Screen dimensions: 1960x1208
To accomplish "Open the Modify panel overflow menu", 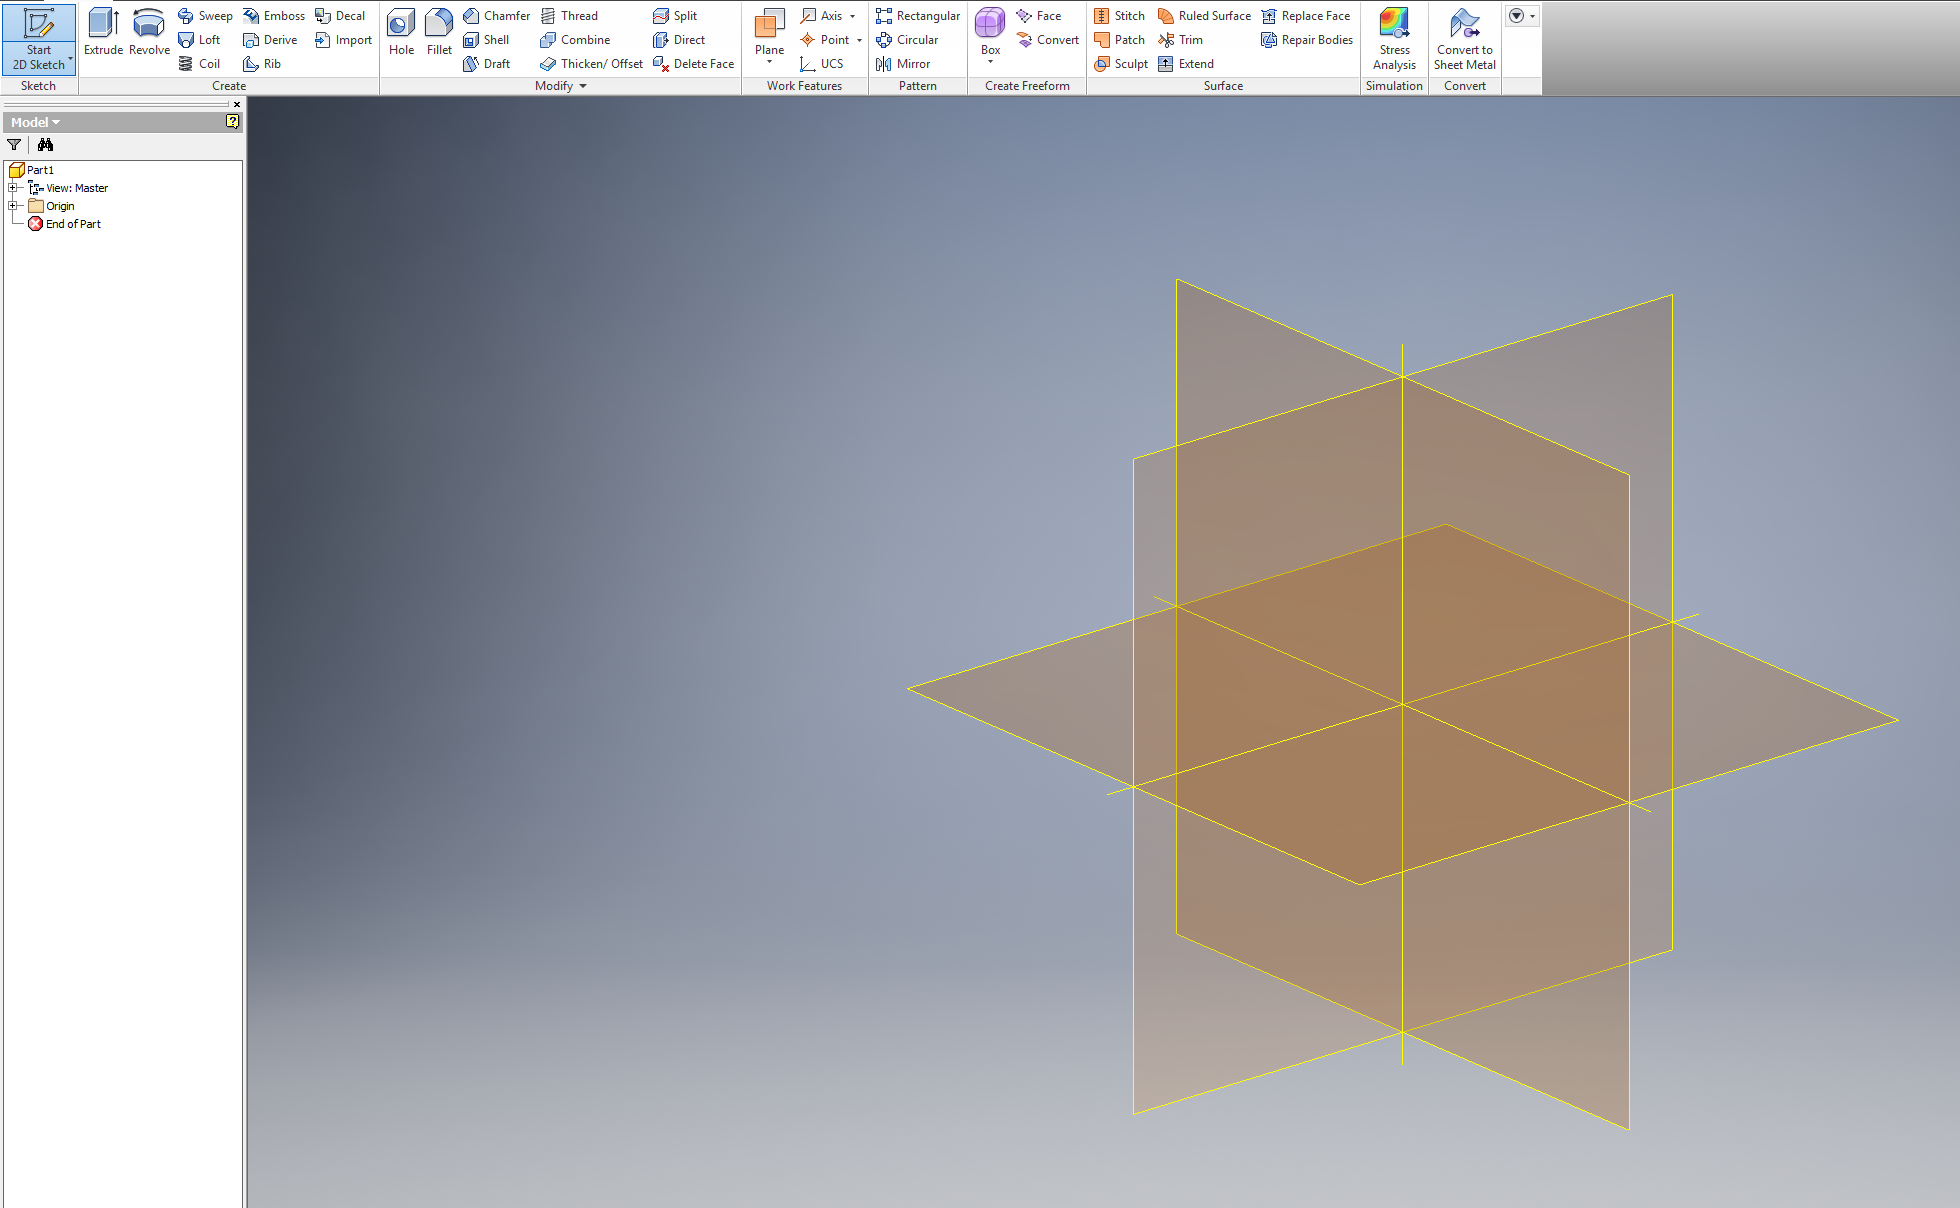I will [582, 86].
